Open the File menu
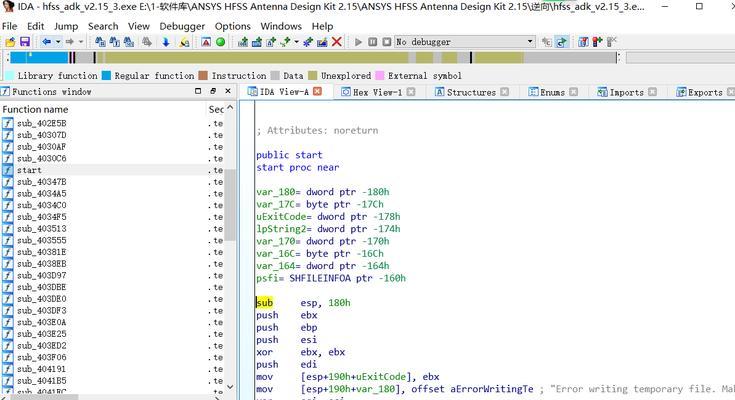Image resolution: width=735 pixels, height=400 pixels. [9, 26]
